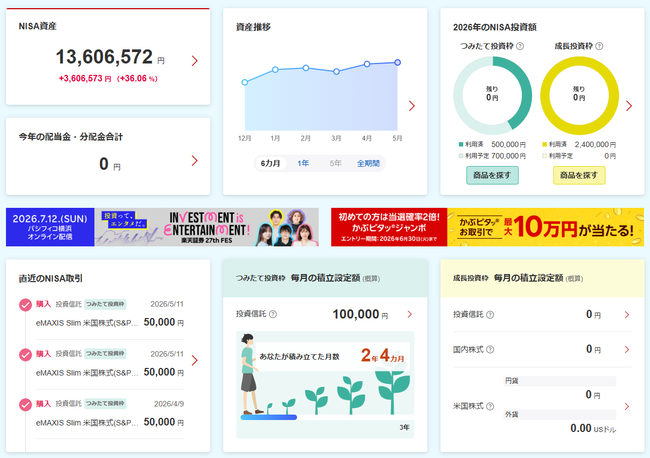
Task: Click help icon beside 成長投資枠 投資信託 row
Action: point(490,315)
